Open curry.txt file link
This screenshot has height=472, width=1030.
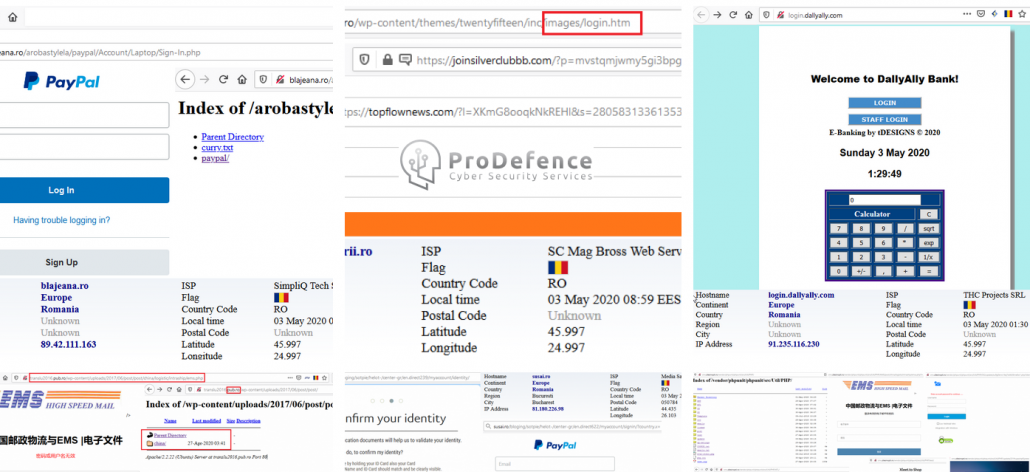coord(217,148)
